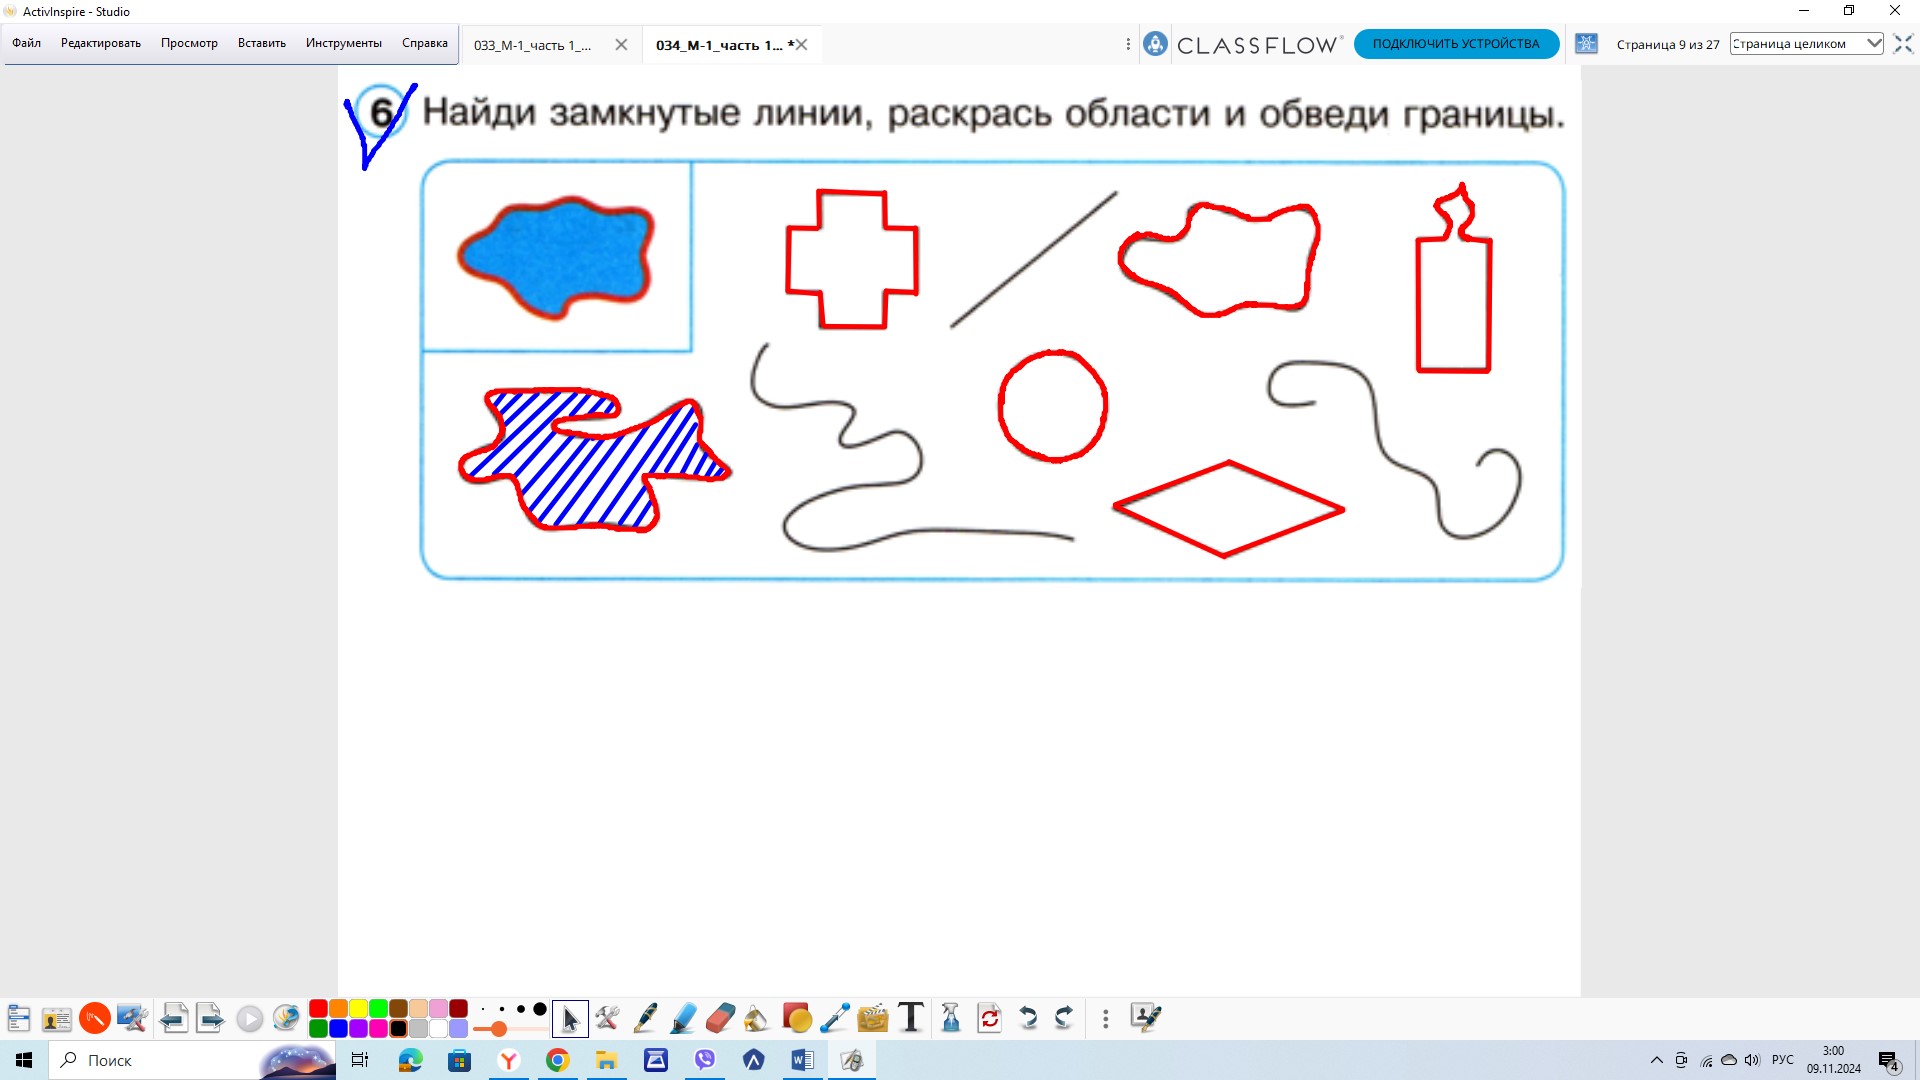Select the smallest pen width dot
1920x1080 pixels.
pyautogui.click(x=483, y=1010)
